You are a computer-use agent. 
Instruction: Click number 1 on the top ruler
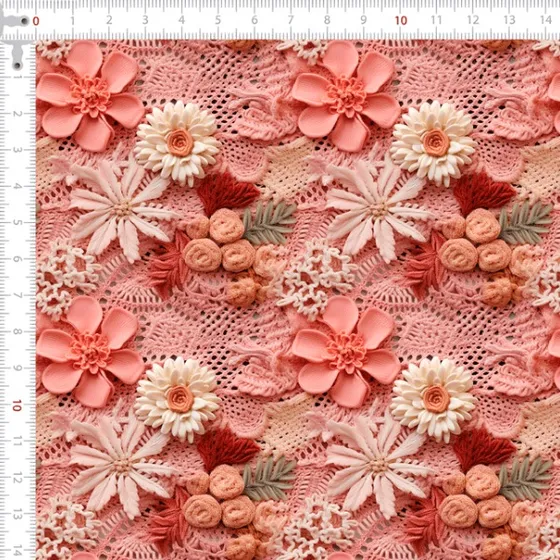click(72, 20)
